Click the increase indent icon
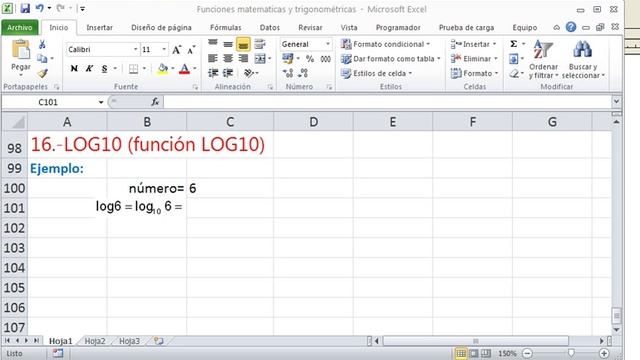640x360 pixels. pyautogui.click(x=228, y=73)
